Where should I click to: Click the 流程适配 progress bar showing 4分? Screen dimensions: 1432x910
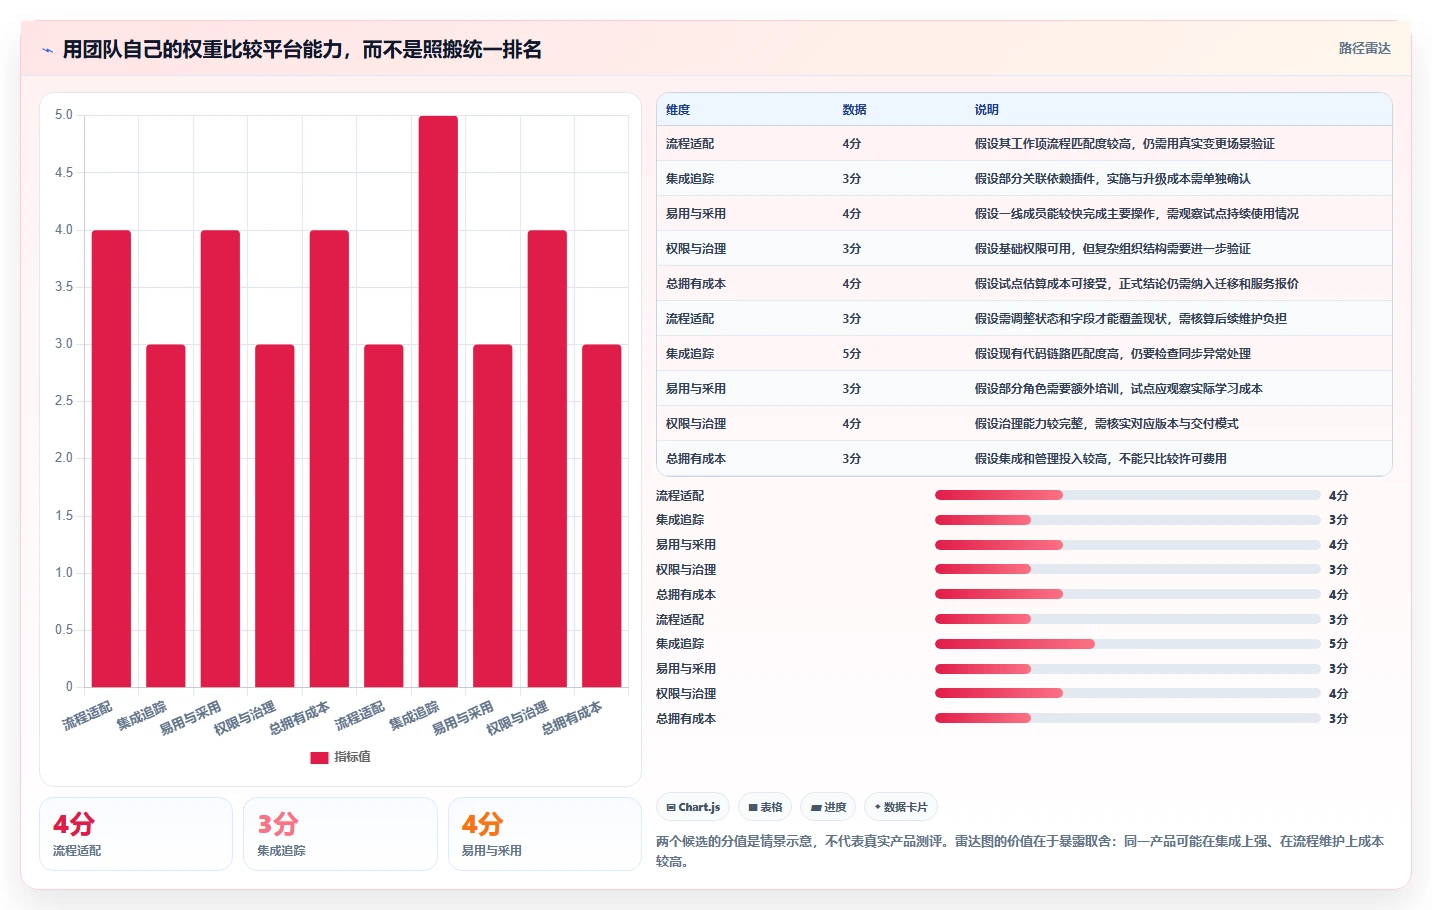coord(1128,495)
